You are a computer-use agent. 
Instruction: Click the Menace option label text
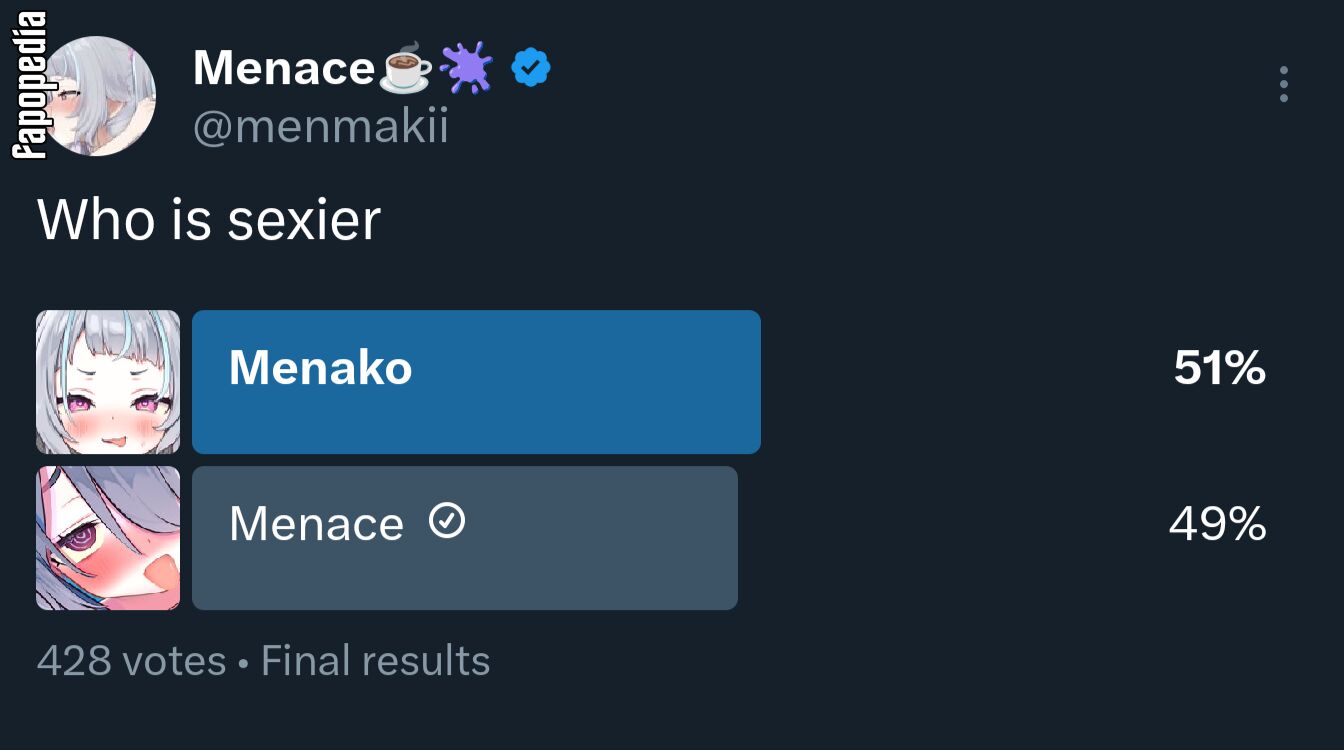(316, 525)
